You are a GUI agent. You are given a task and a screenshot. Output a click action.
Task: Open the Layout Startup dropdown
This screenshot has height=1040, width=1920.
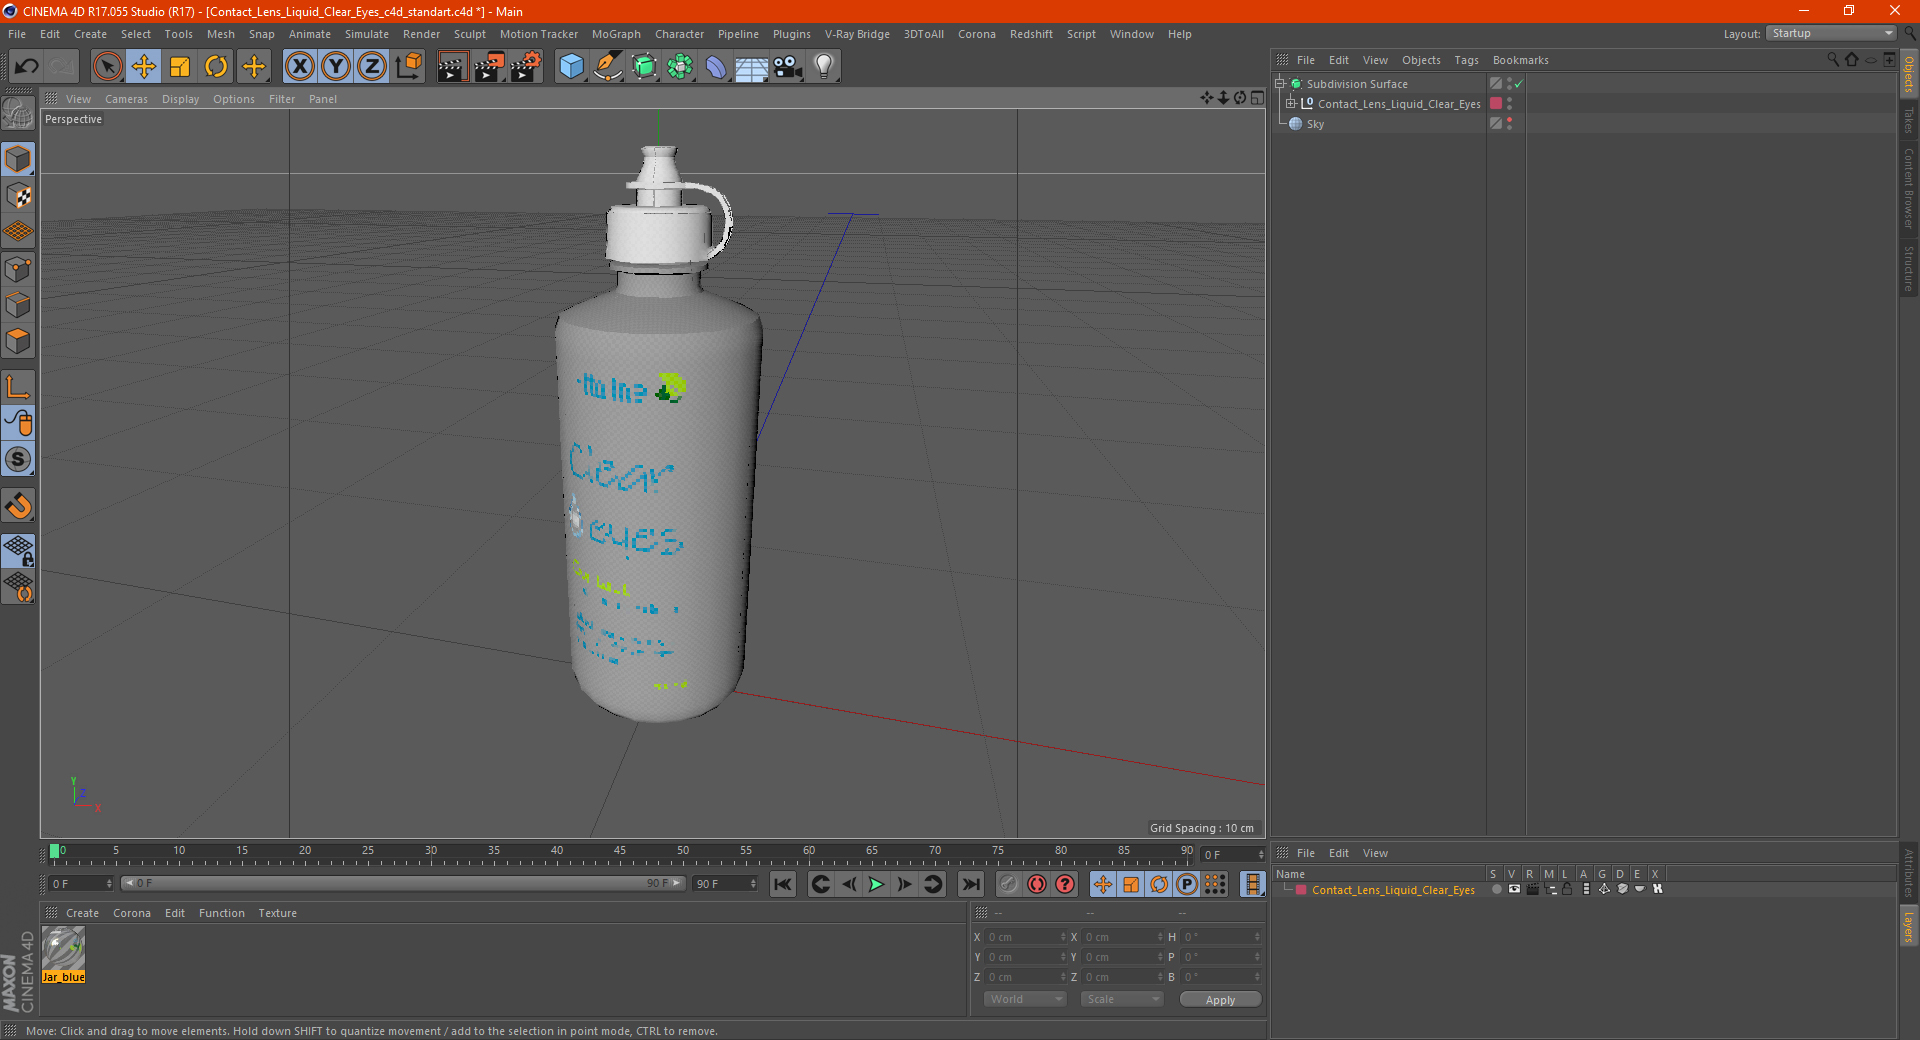pyautogui.click(x=1831, y=33)
